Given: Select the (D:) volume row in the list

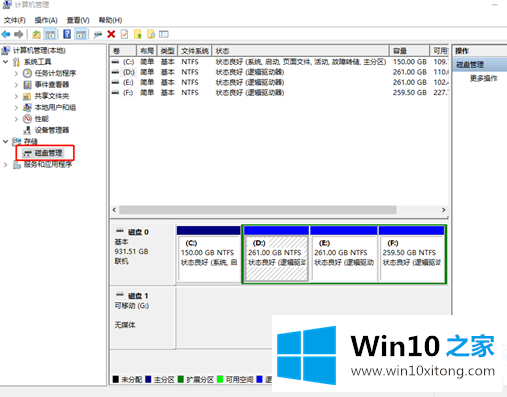Looking at the screenshot, I should point(279,72).
